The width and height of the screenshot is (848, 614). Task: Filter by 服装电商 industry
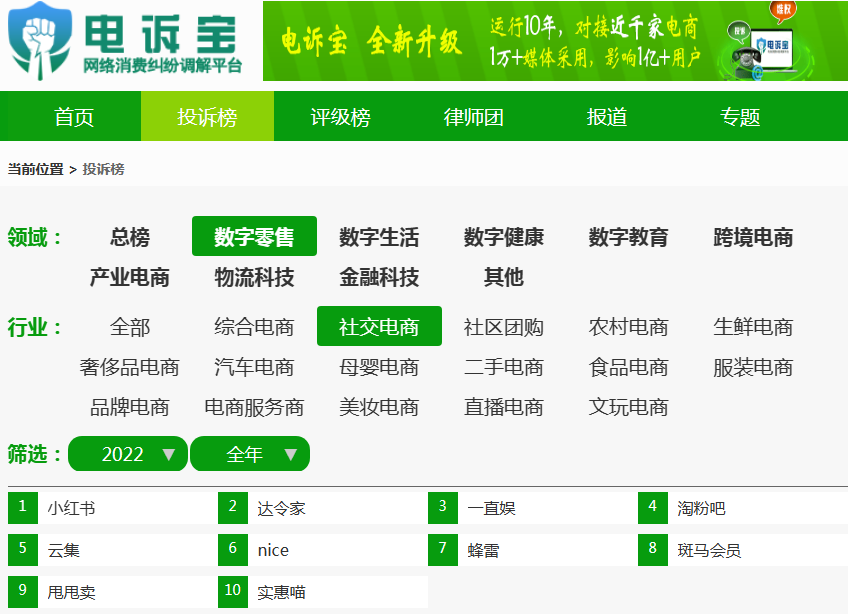click(753, 367)
